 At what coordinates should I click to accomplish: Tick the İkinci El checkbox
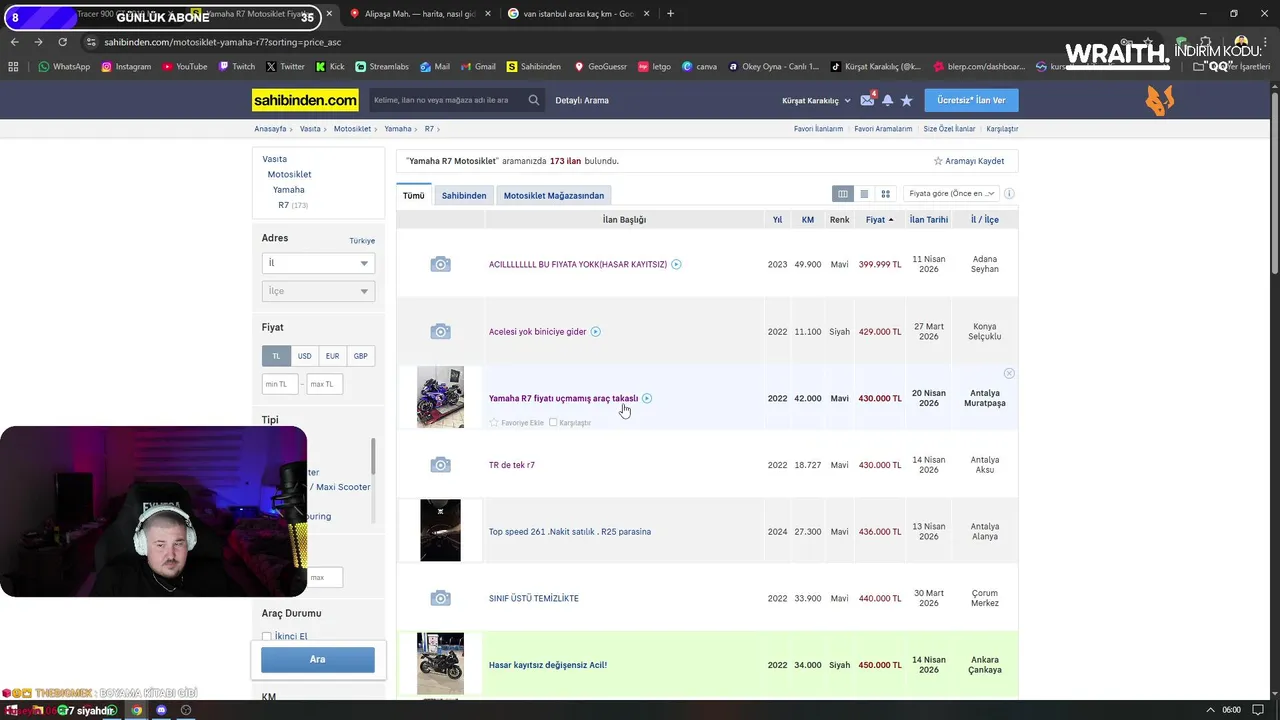point(267,636)
